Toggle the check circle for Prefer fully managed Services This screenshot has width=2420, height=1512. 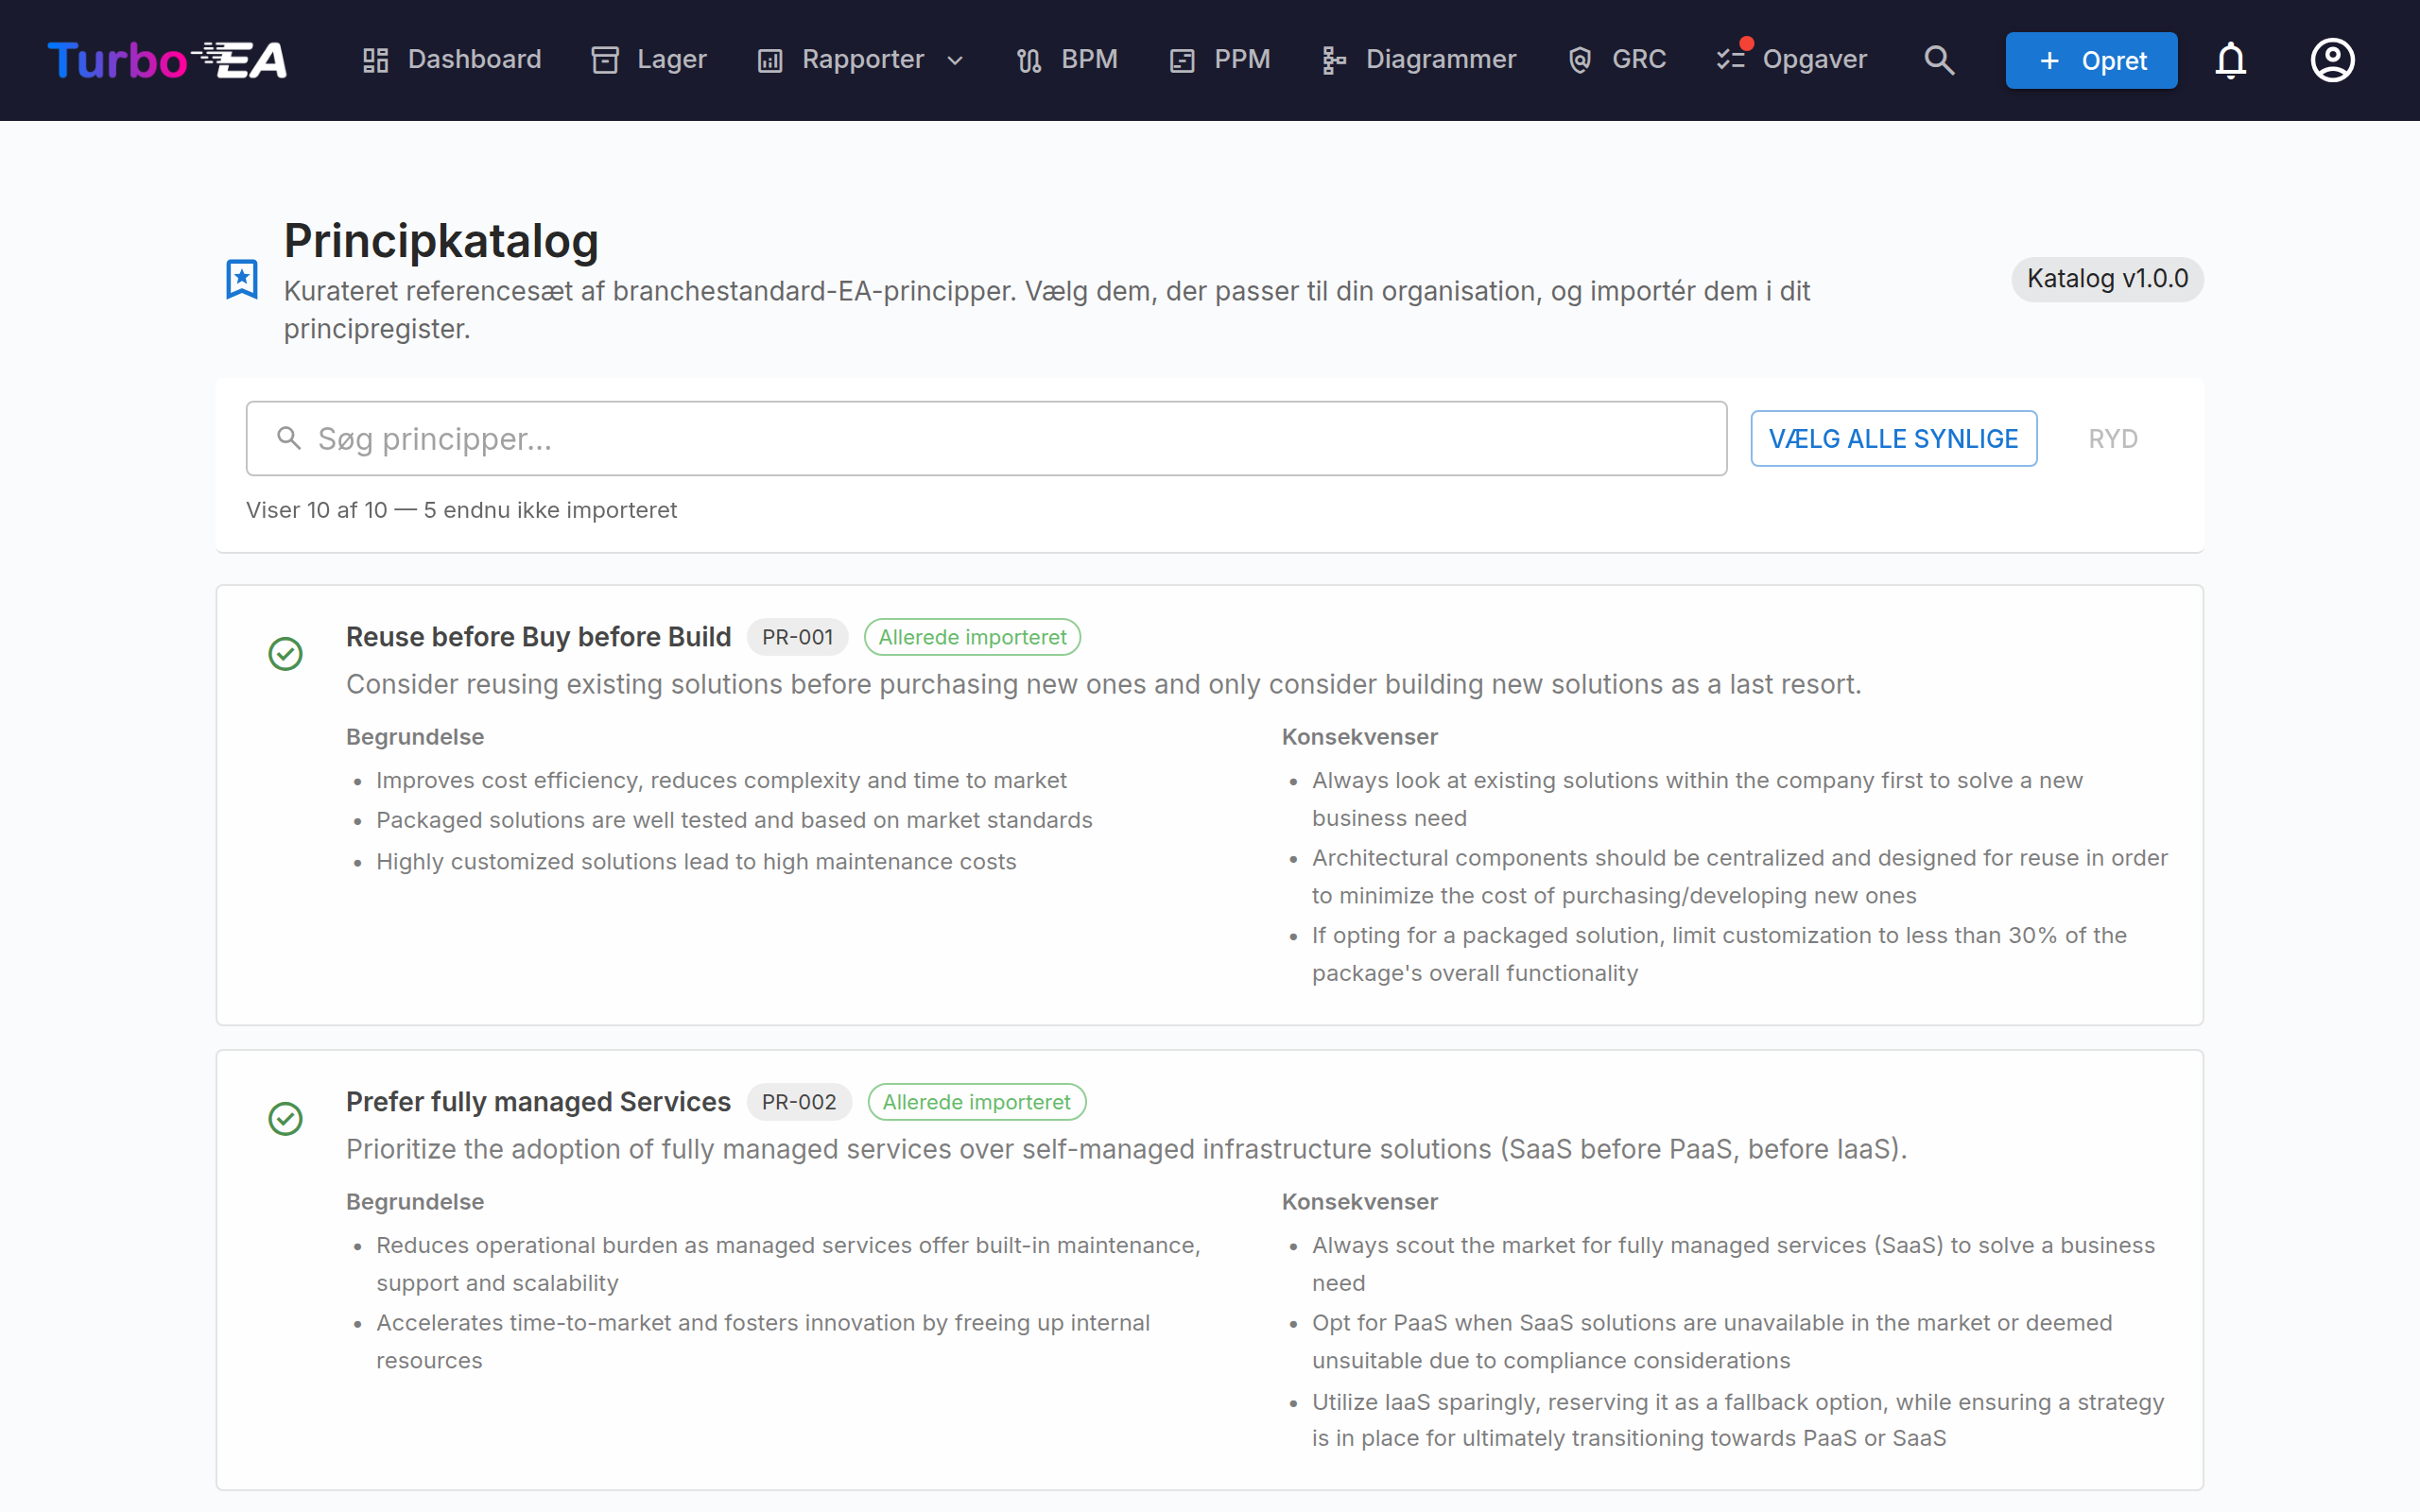tap(286, 1119)
